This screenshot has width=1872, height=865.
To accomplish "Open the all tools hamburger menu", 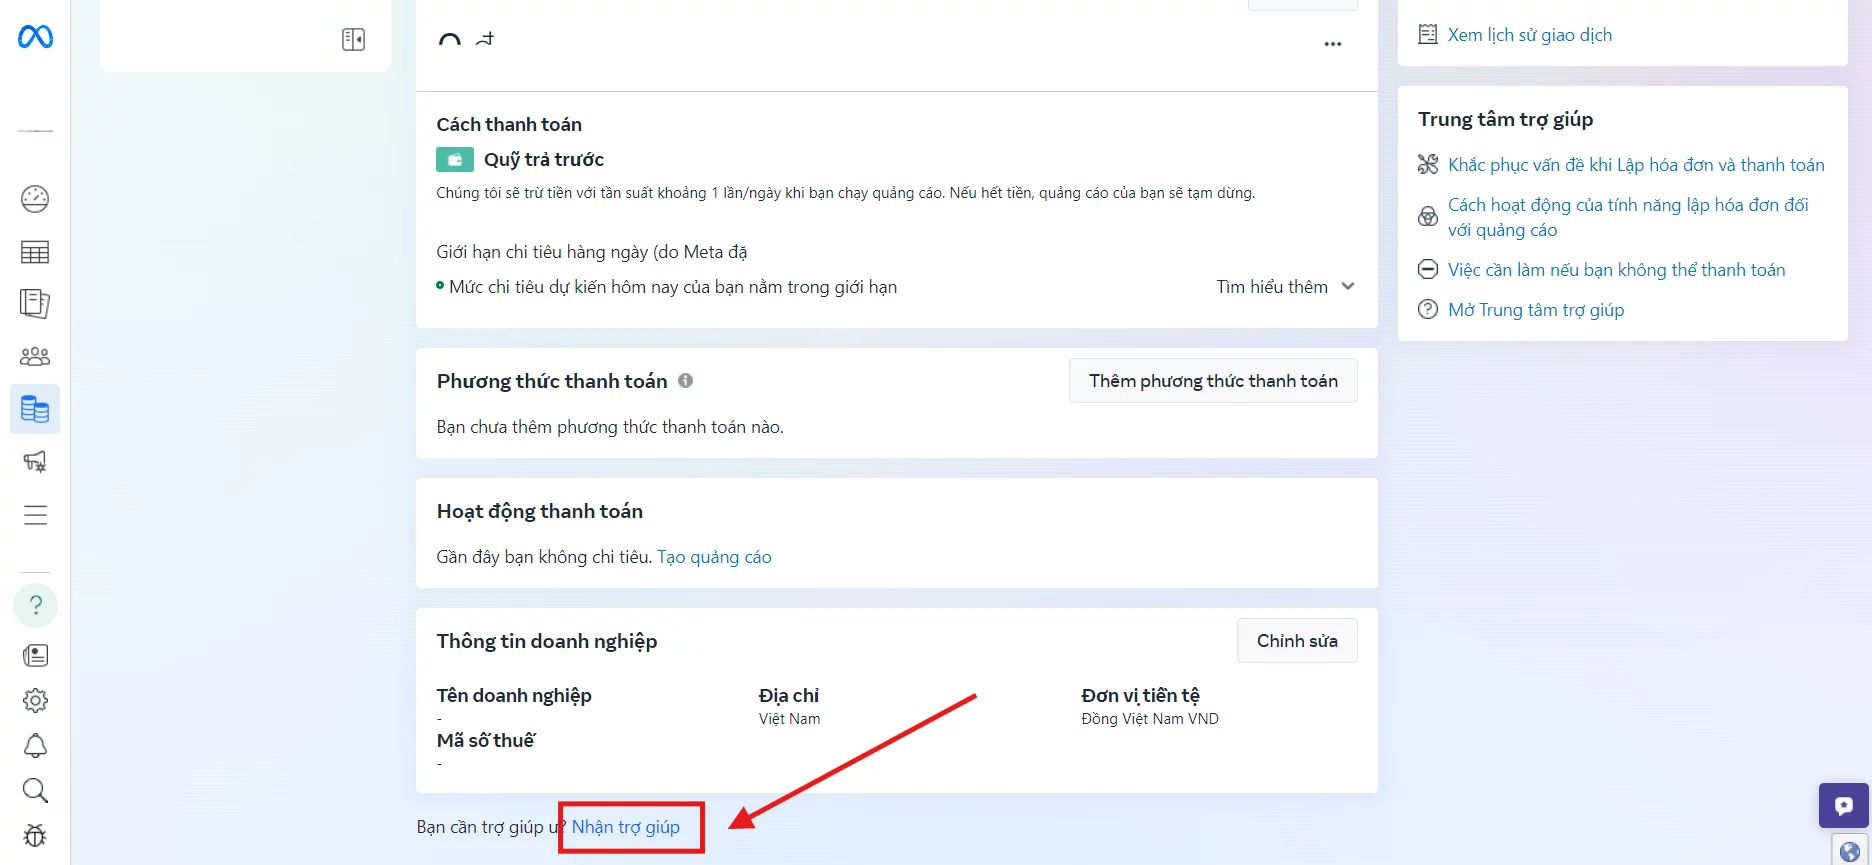I will pyautogui.click(x=35, y=515).
